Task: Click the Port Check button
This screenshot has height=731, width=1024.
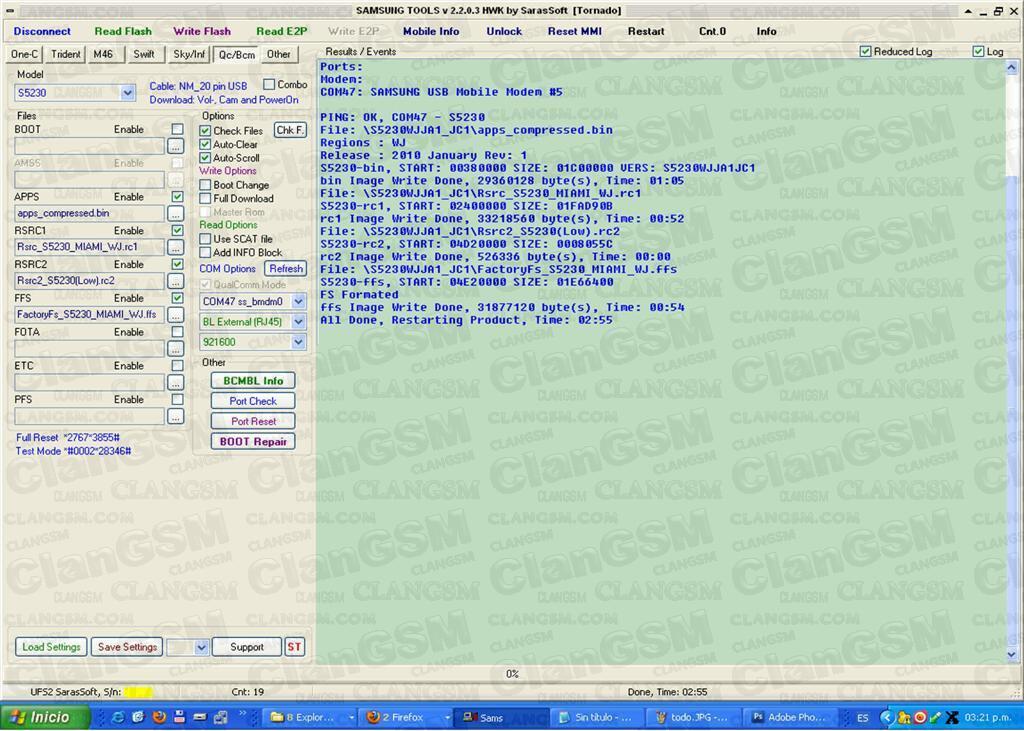Action: pos(253,401)
